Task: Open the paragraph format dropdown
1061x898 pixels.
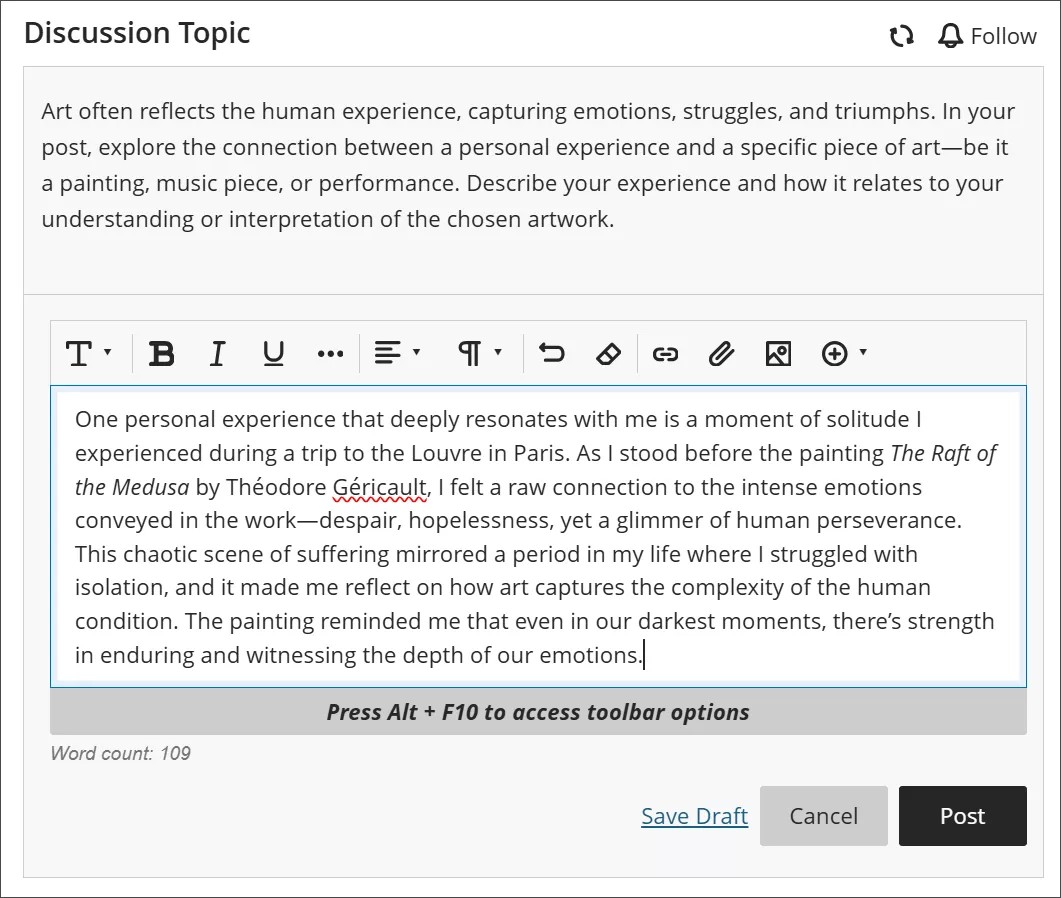Action: point(479,353)
